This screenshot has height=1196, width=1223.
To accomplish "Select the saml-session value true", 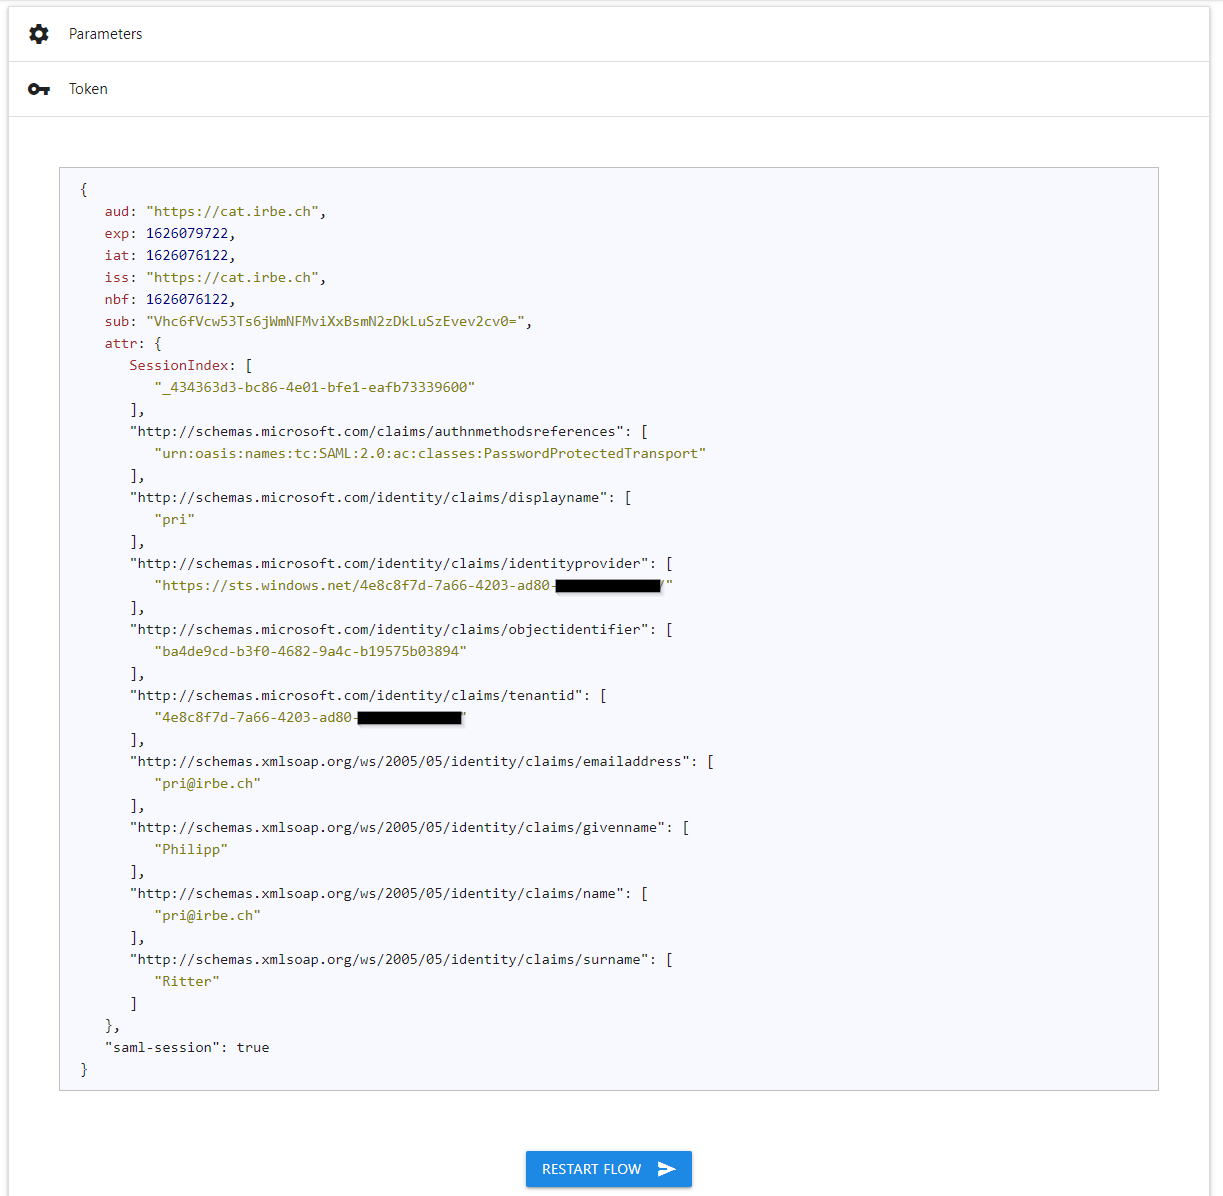I will coord(253,1047).
